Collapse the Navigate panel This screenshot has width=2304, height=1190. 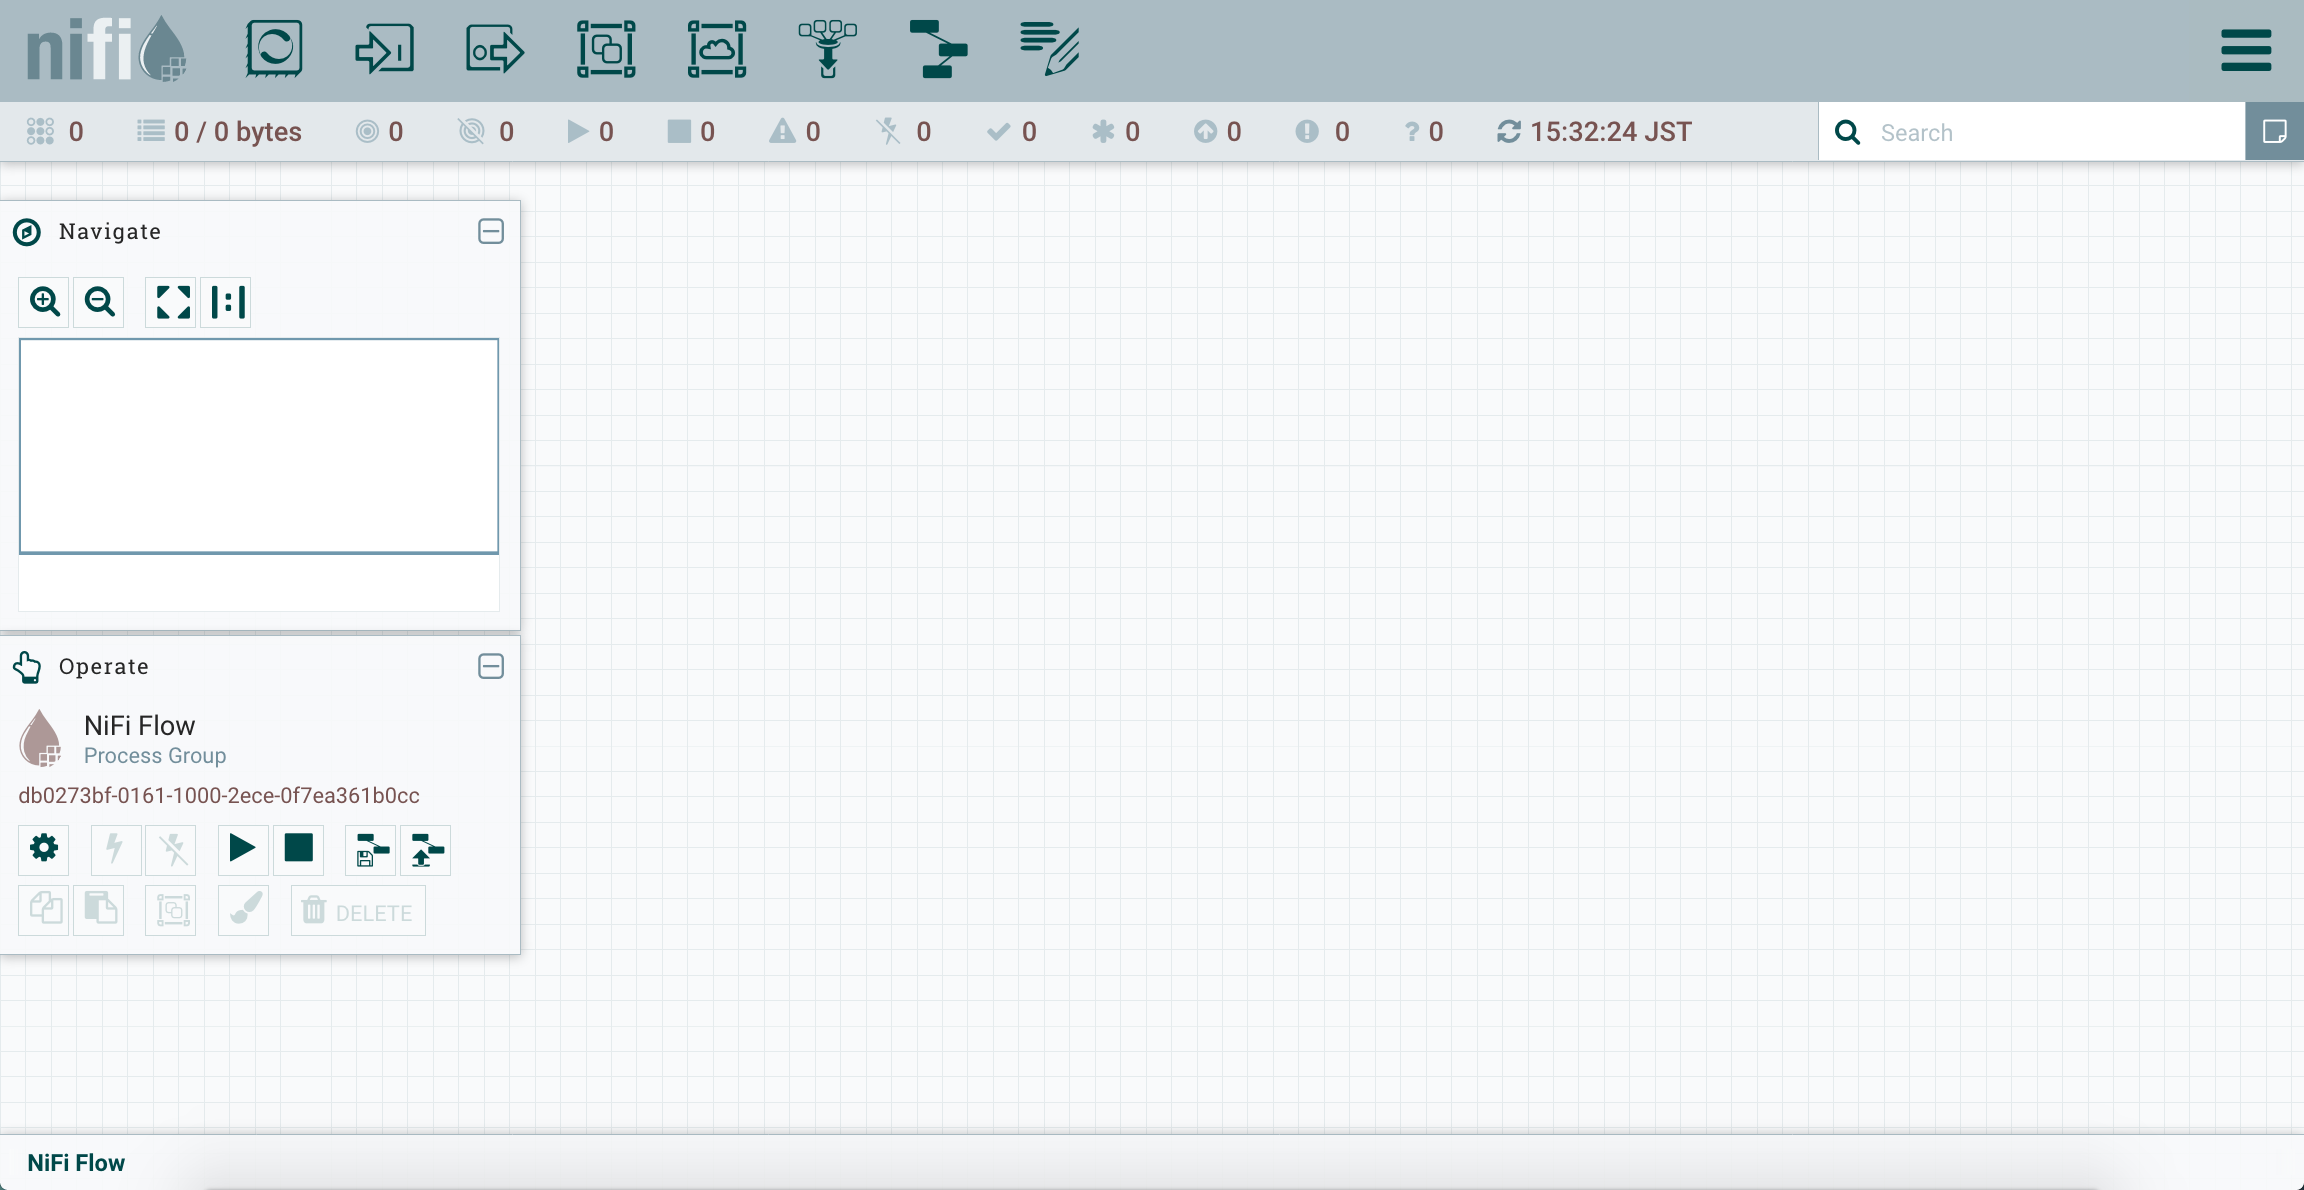point(491,231)
